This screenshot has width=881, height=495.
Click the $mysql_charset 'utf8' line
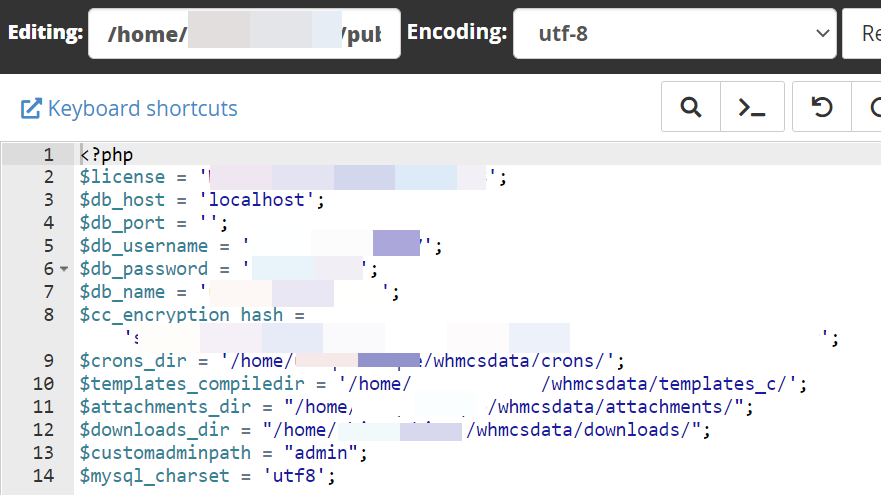point(207,476)
